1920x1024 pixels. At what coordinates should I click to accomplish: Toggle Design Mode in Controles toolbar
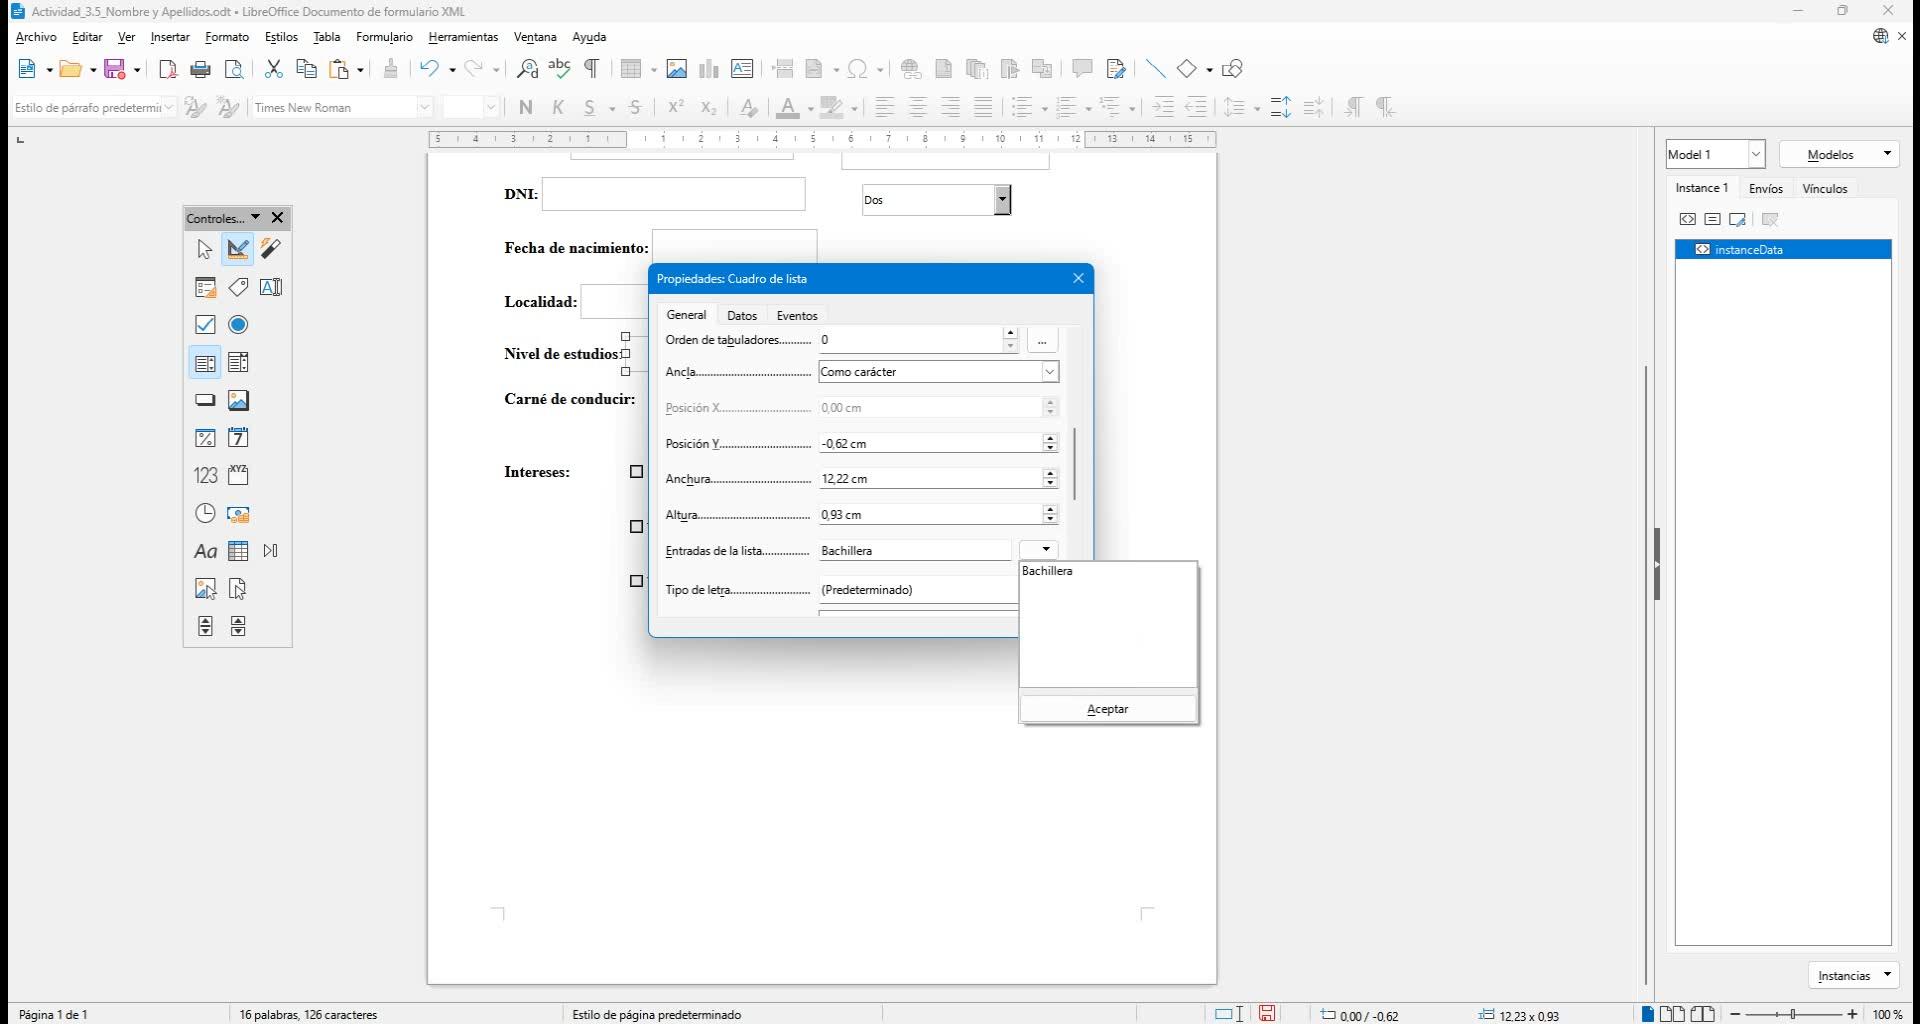pyautogui.click(x=238, y=249)
